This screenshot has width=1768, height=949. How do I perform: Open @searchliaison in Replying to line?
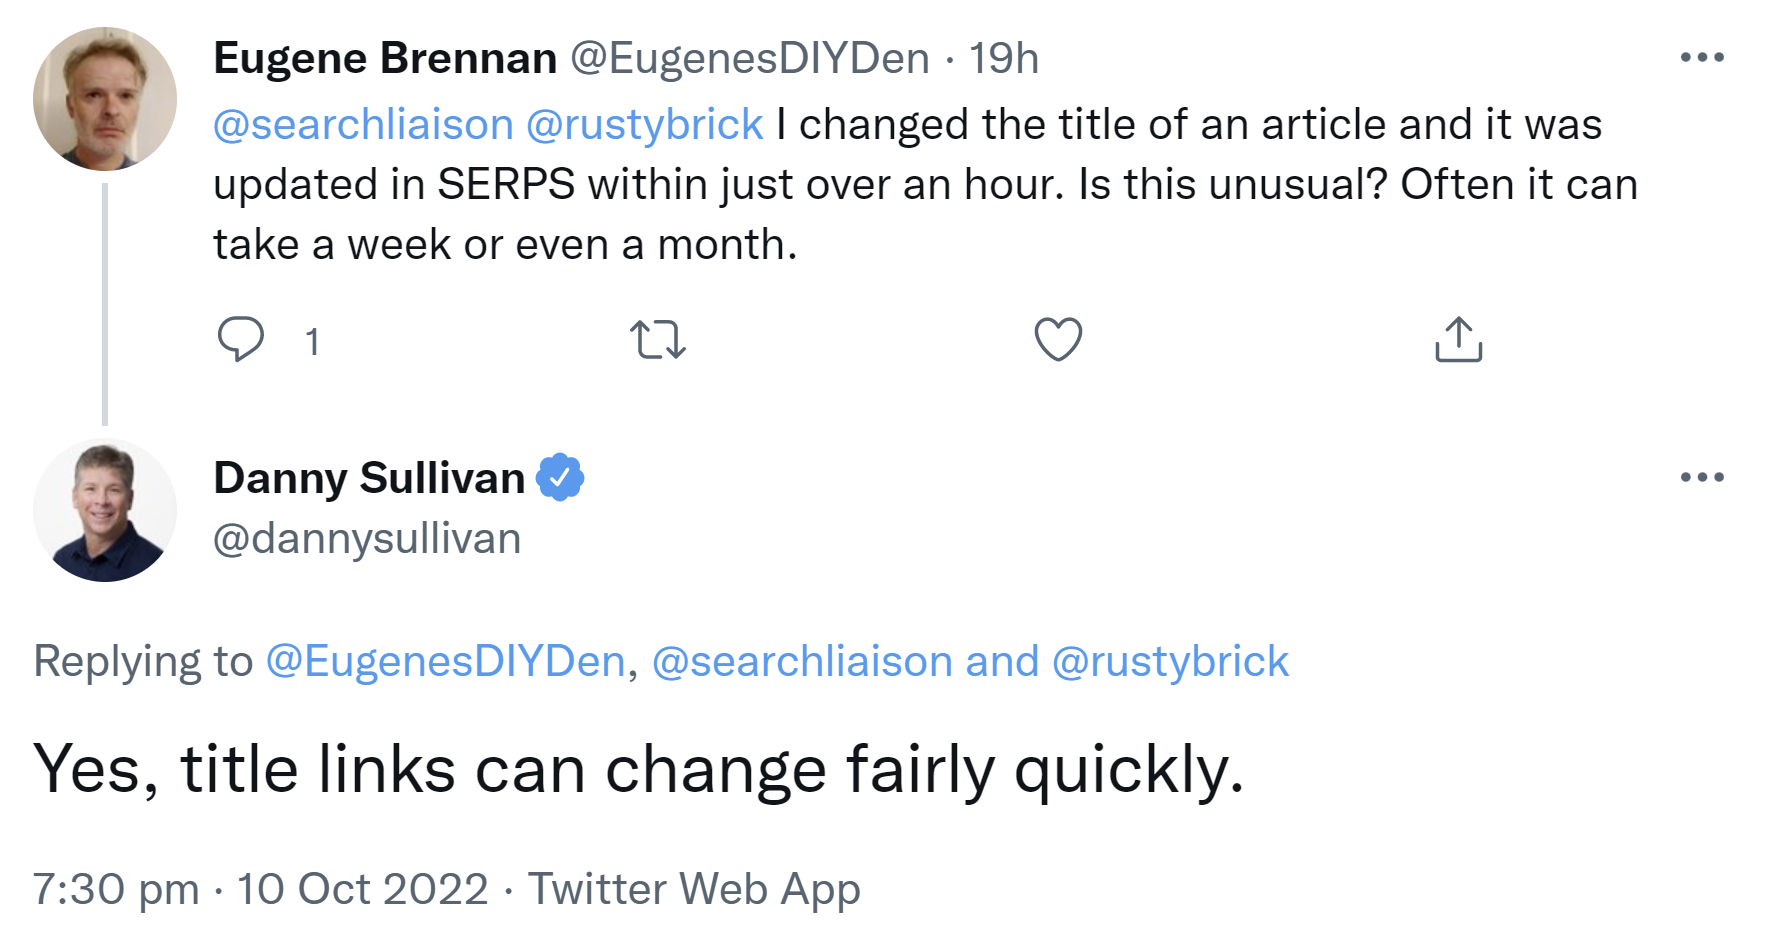(x=802, y=662)
